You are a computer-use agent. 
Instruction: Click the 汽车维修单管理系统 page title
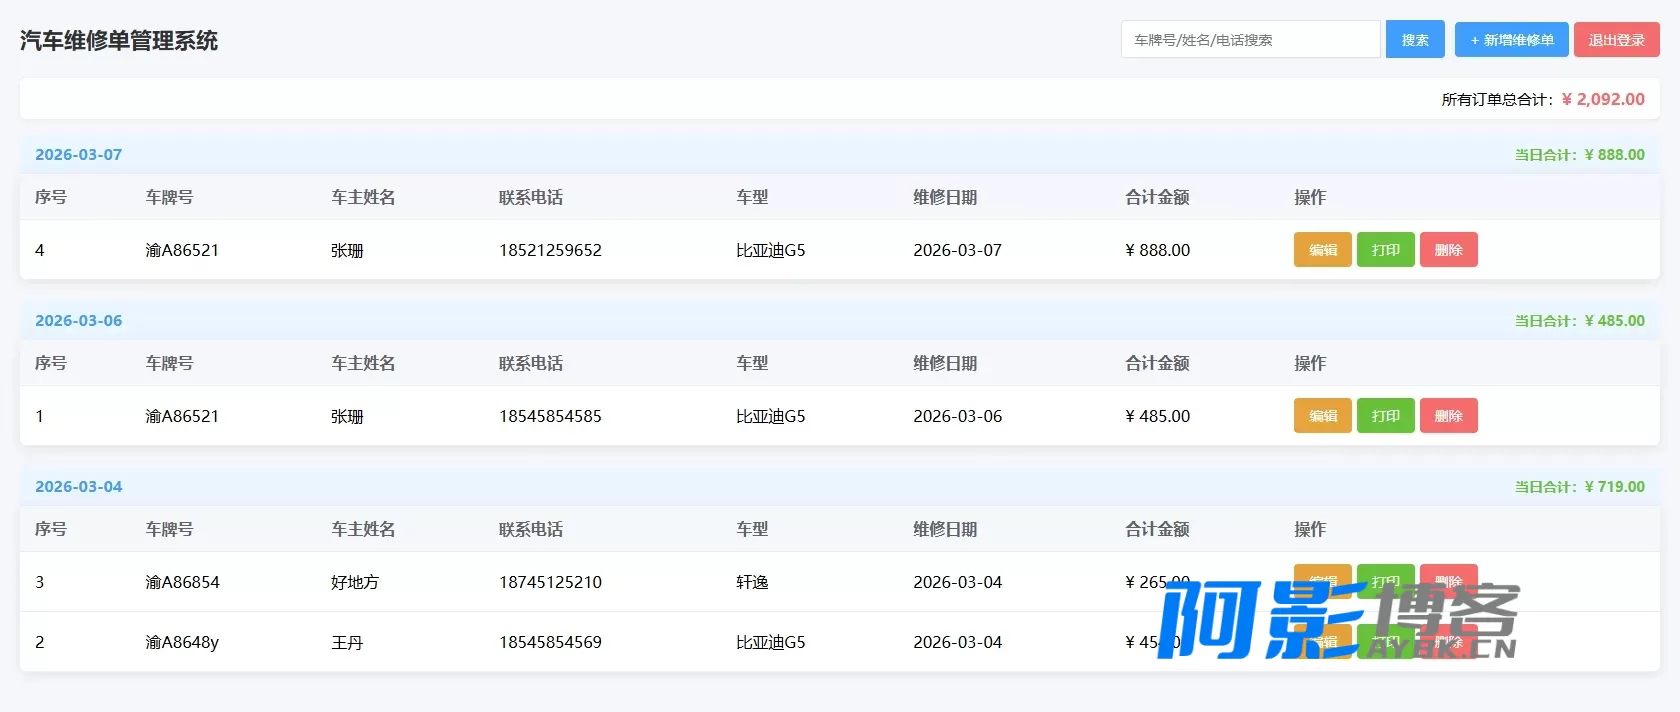[x=119, y=41]
